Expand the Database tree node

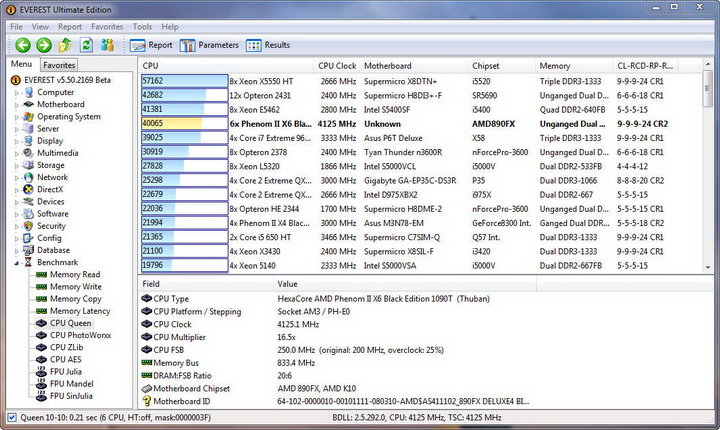point(17,251)
